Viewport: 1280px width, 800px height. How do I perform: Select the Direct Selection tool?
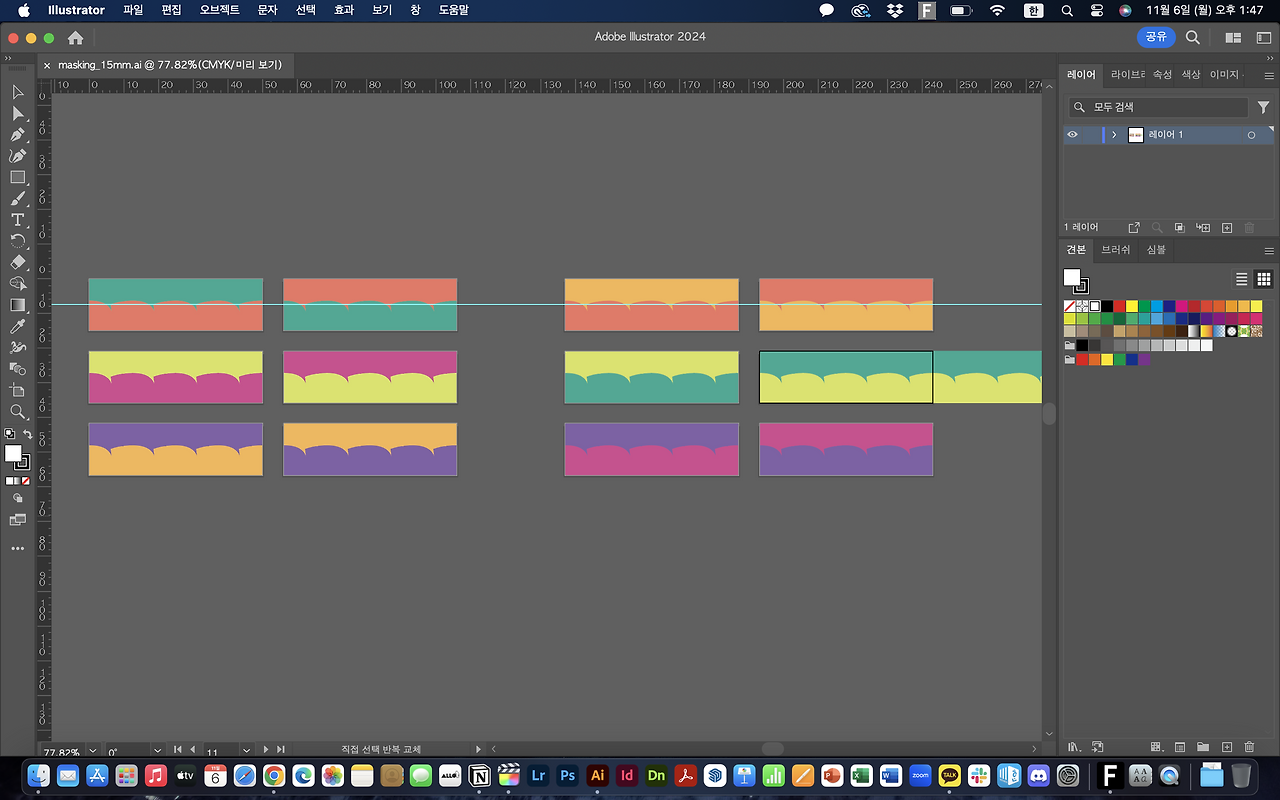click(18, 113)
